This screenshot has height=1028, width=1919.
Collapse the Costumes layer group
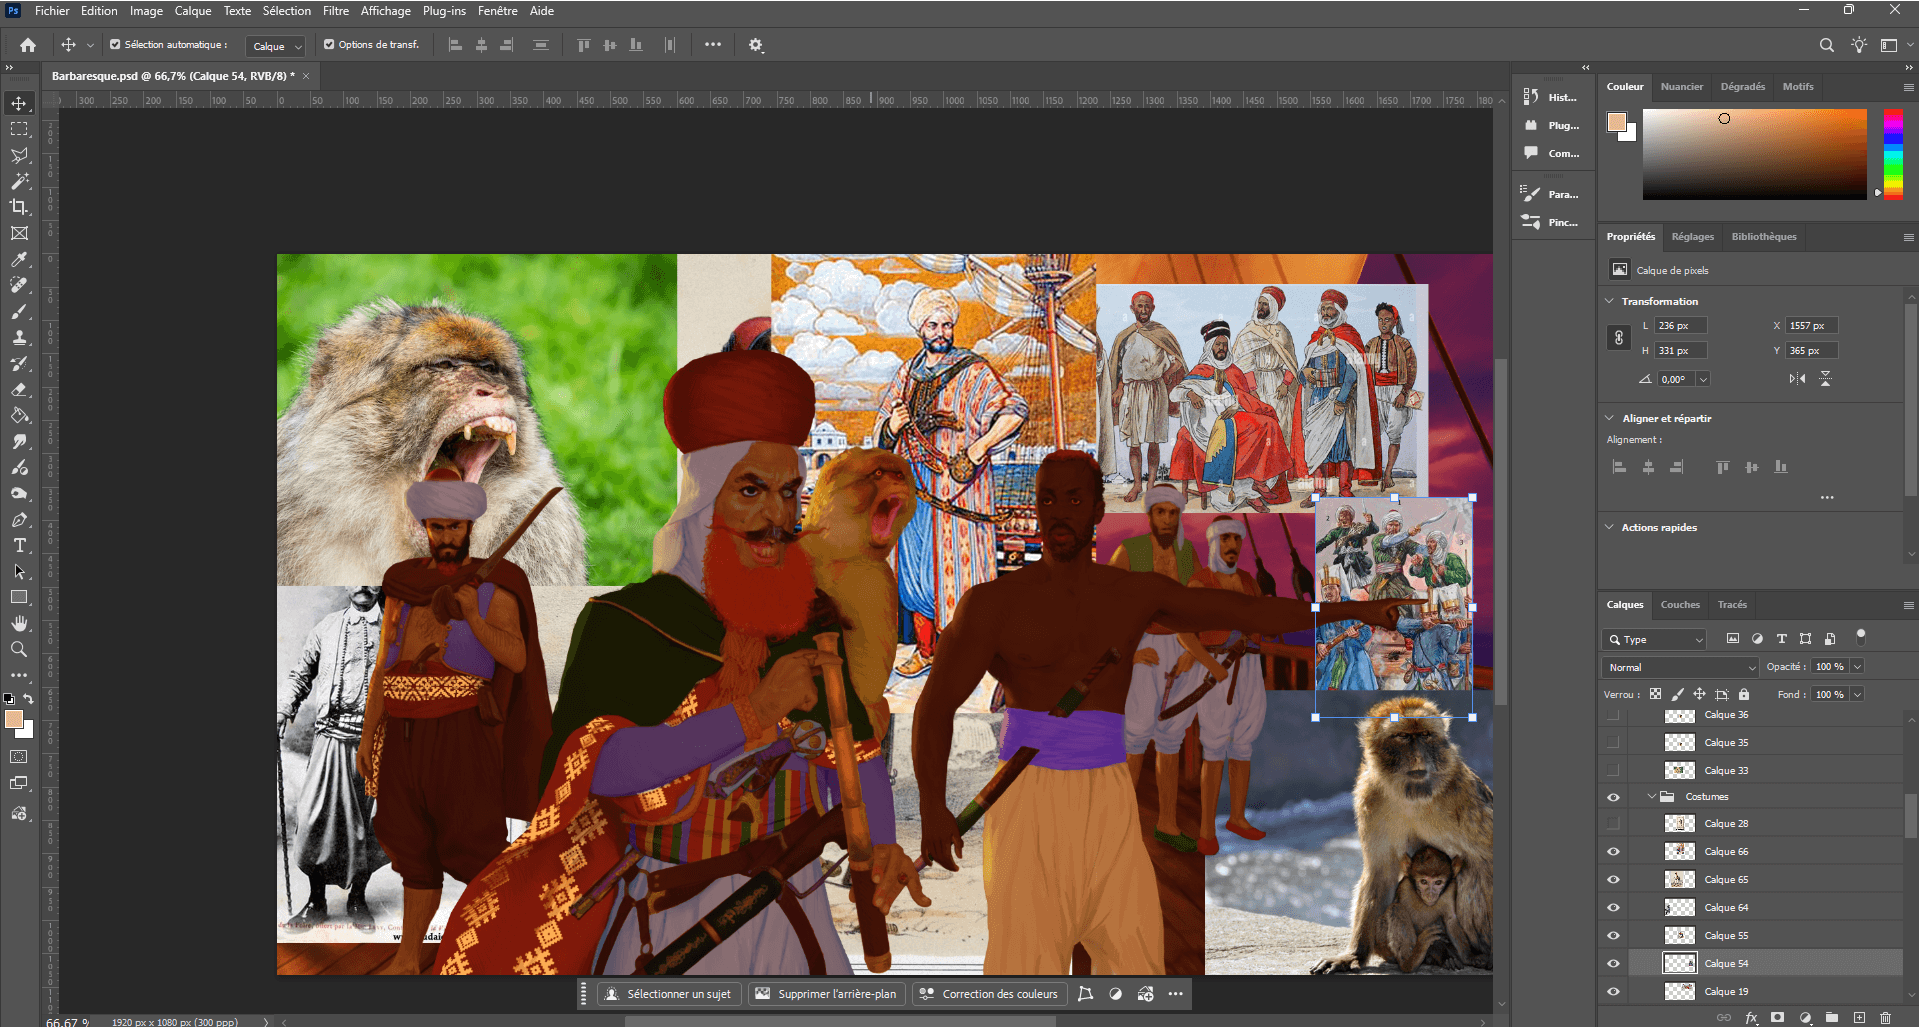coord(1651,797)
